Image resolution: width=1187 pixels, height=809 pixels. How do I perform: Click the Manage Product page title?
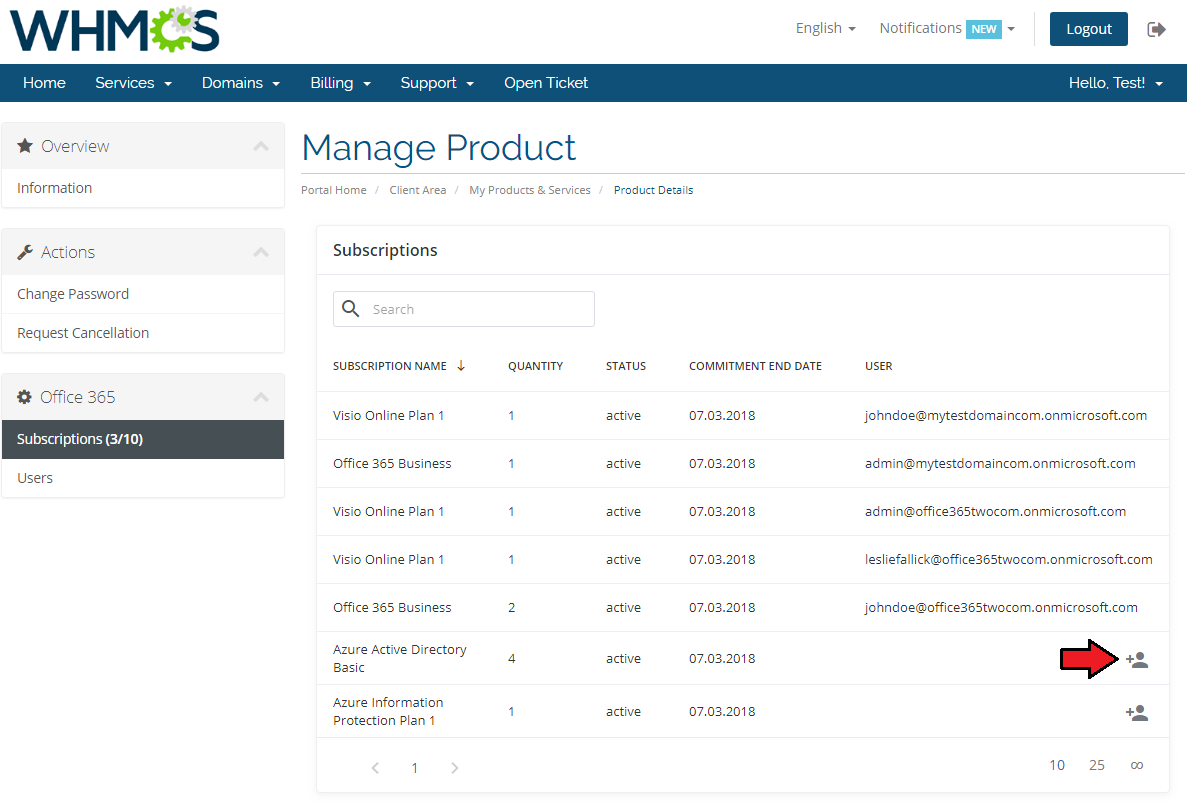[439, 148]
